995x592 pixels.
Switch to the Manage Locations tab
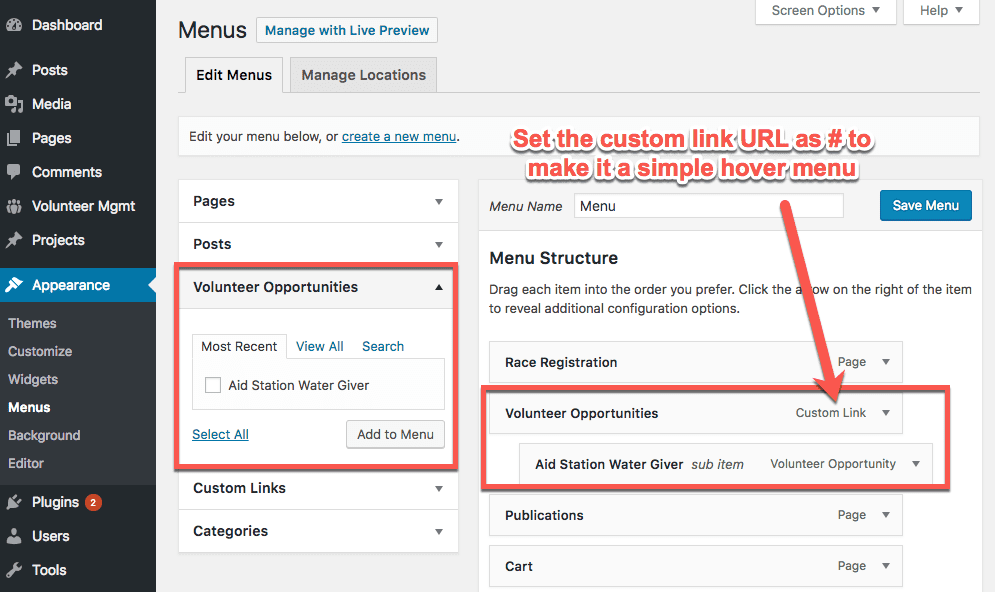click(363, 75)
